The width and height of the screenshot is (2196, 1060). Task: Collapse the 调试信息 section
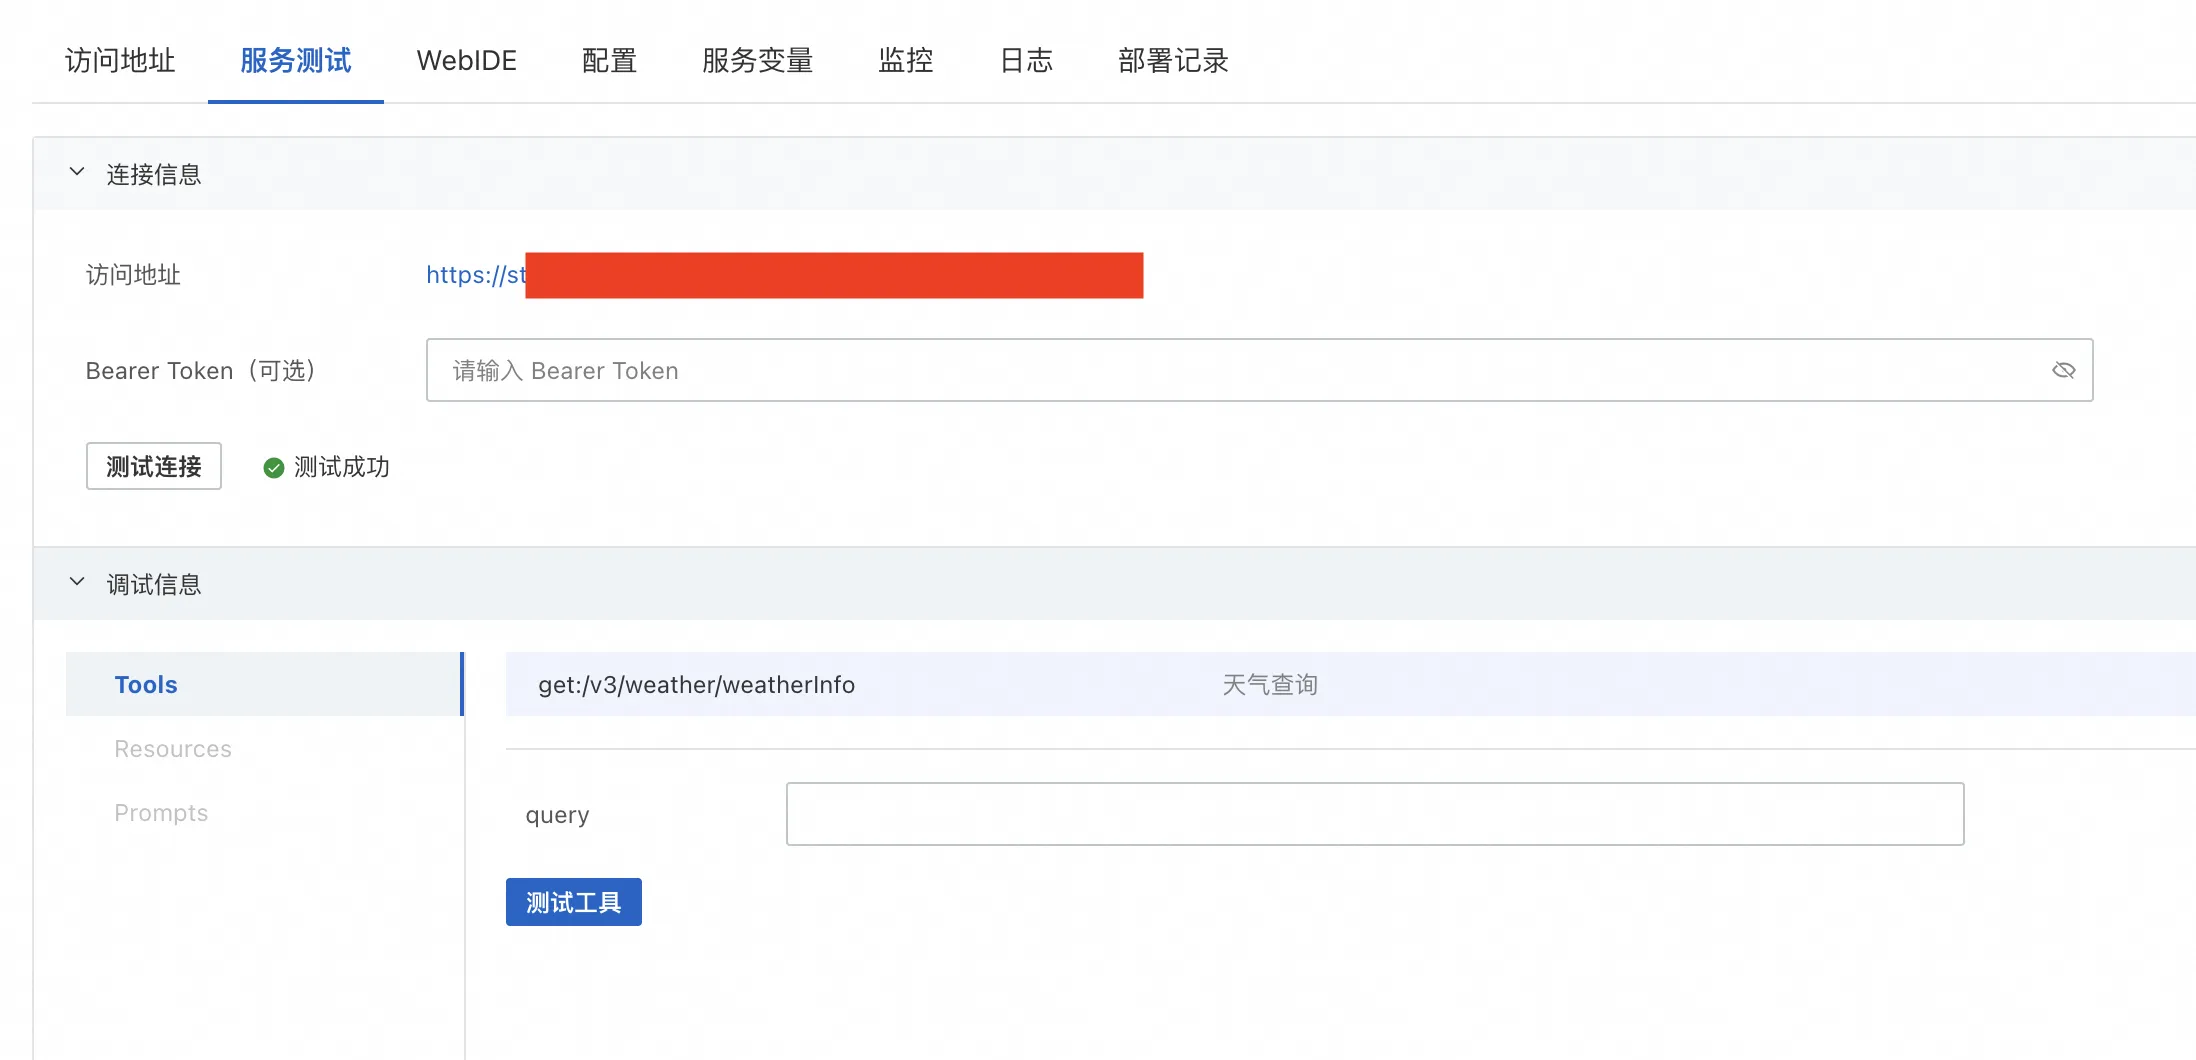coord(77,582)
